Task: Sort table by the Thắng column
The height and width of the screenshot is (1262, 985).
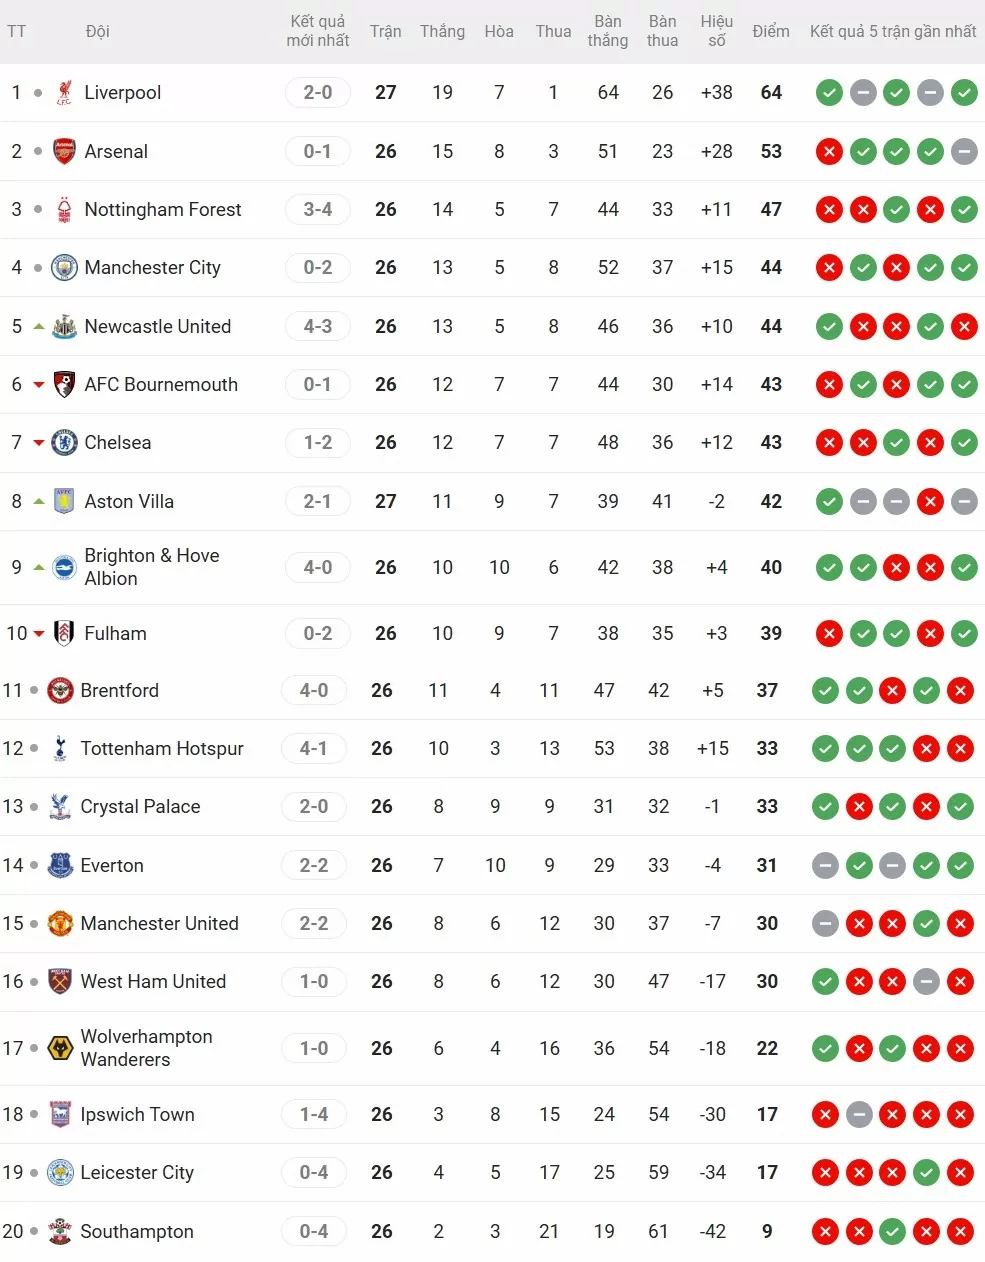Action: coord(442,31)
